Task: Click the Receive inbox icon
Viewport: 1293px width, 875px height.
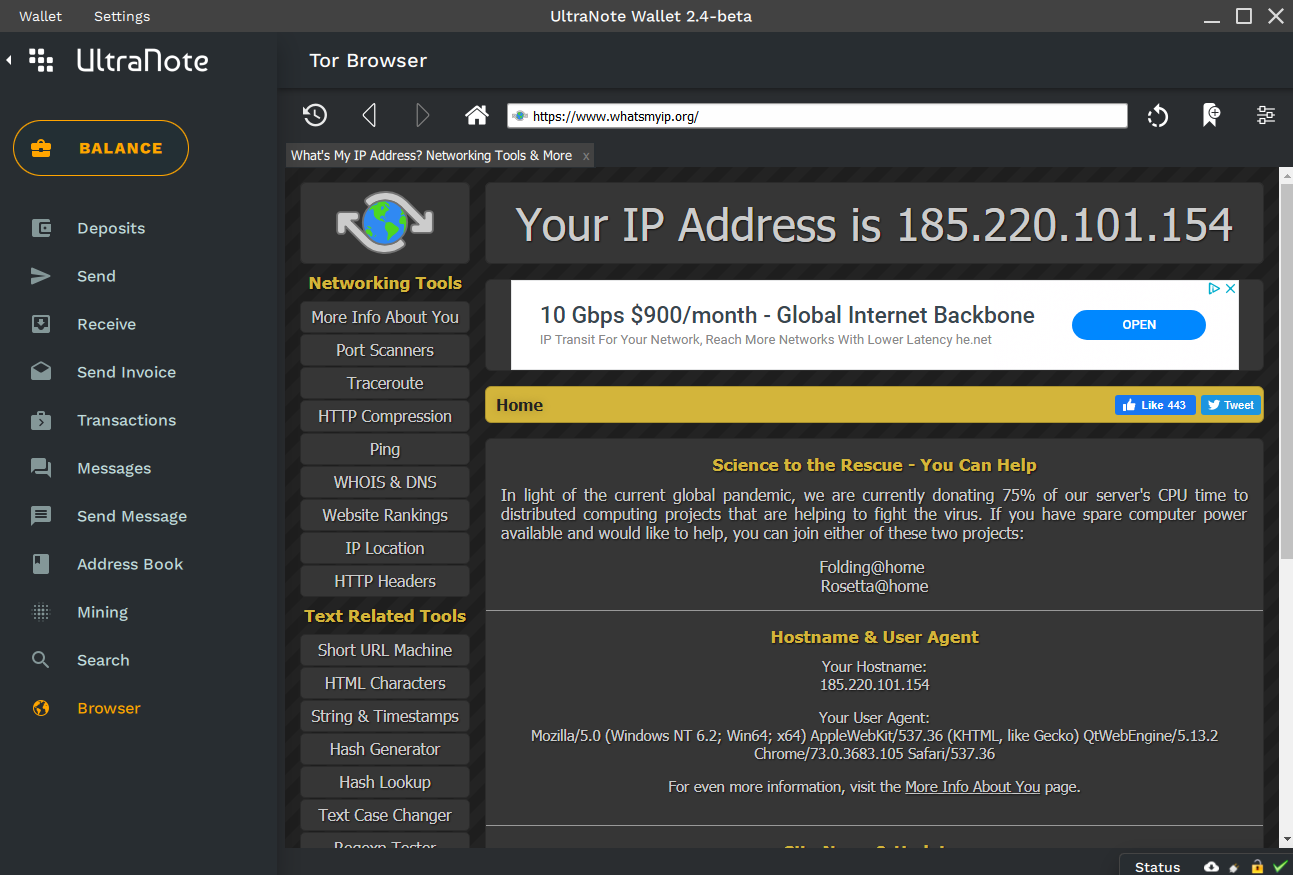Action: click(x=41, y=324)
